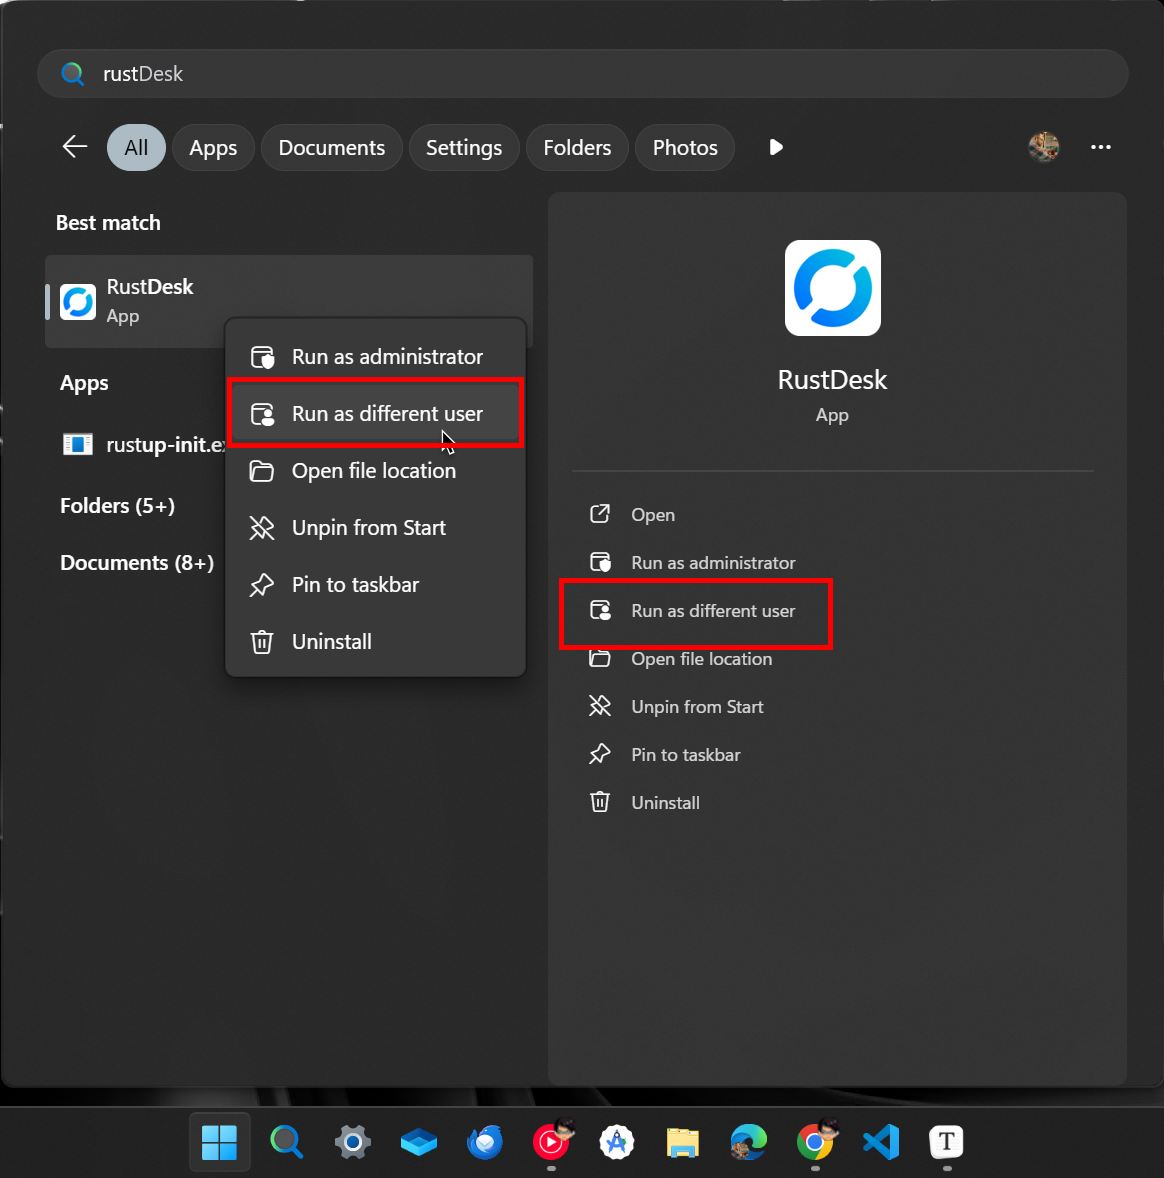The image size is (1164, 1178).
Task: Click folder icon beside context-menu Open file location
Action: coord(262,471)
